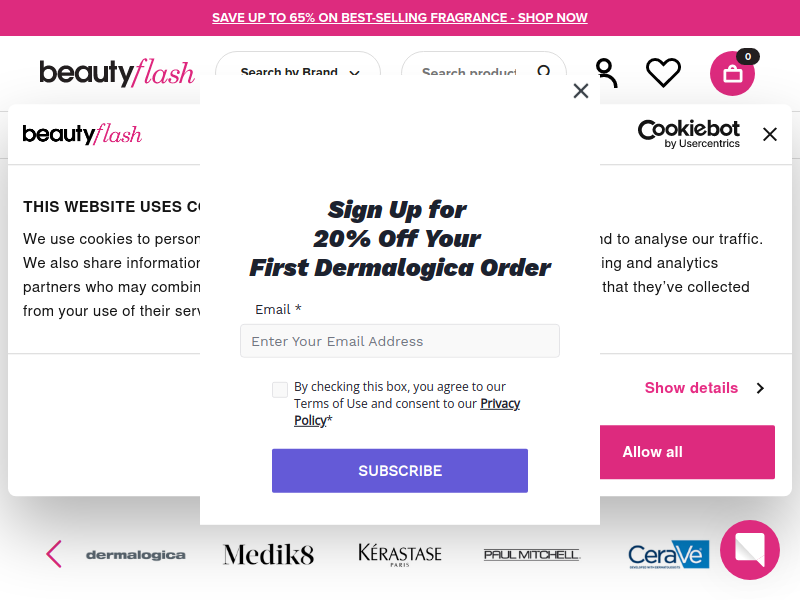
Task: Open the wishlist heart icon
Action: click(663, 72)
